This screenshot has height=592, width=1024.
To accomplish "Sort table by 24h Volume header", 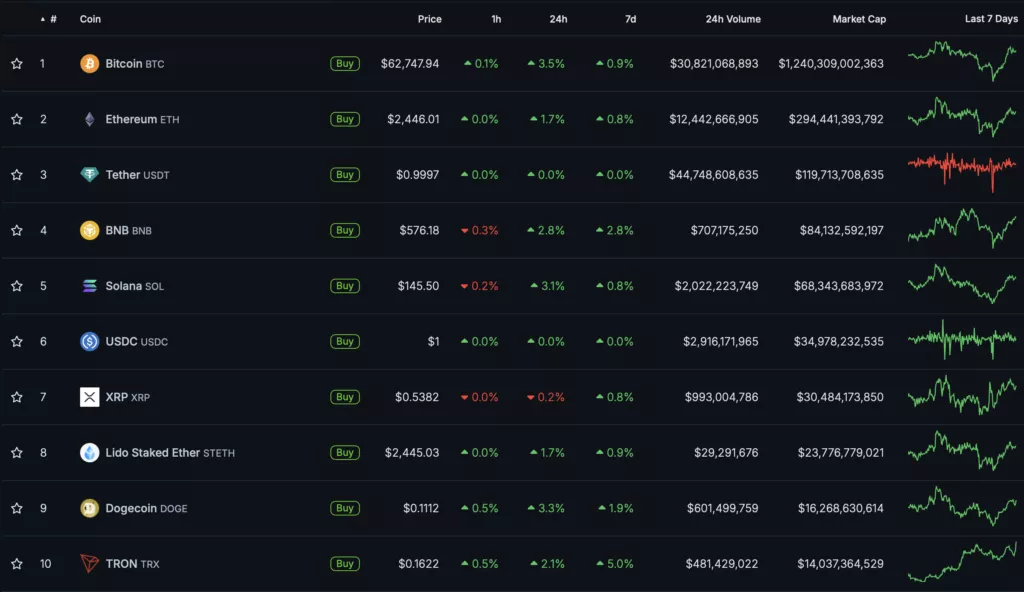I will [x=732, y=19].
